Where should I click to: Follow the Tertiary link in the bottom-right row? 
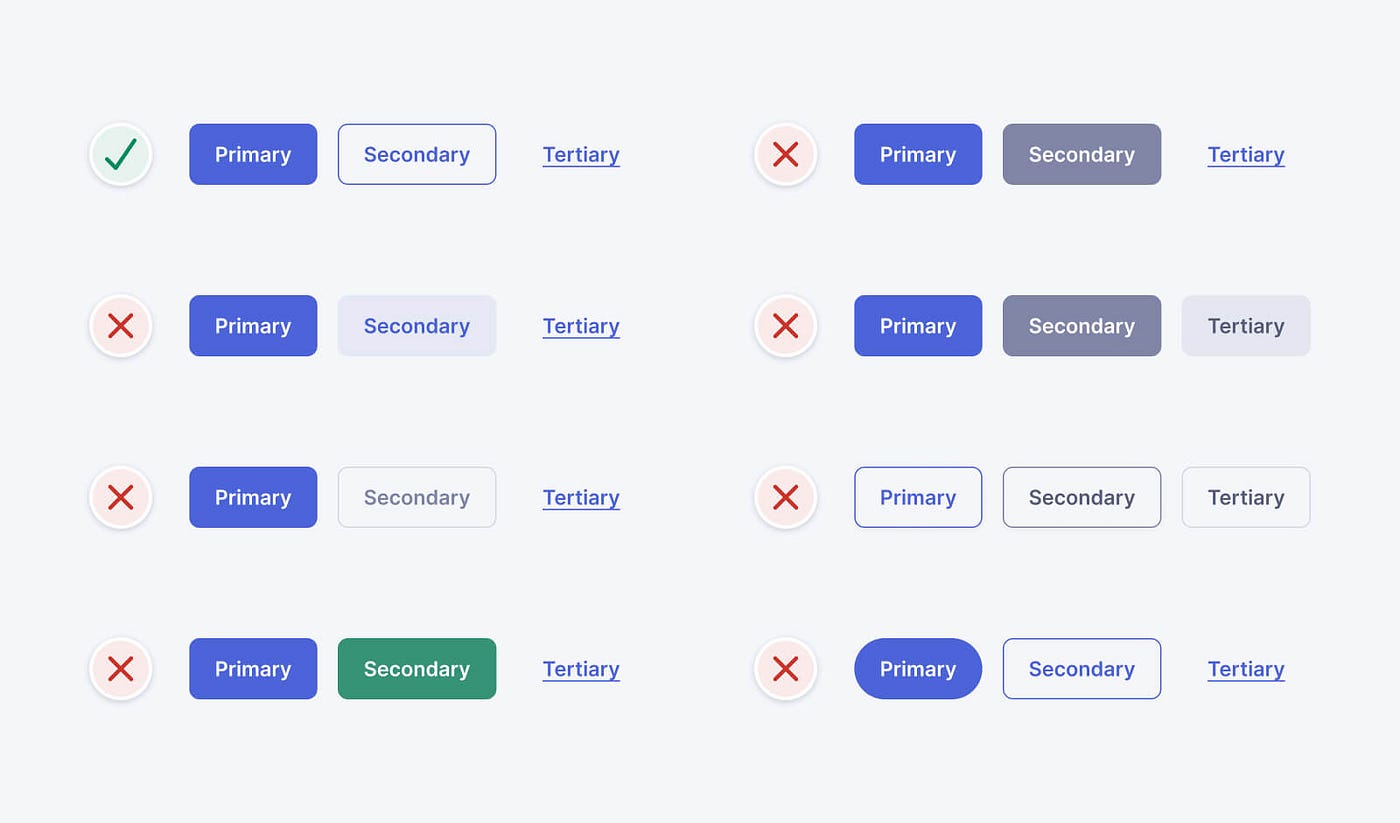point(1245,668)
